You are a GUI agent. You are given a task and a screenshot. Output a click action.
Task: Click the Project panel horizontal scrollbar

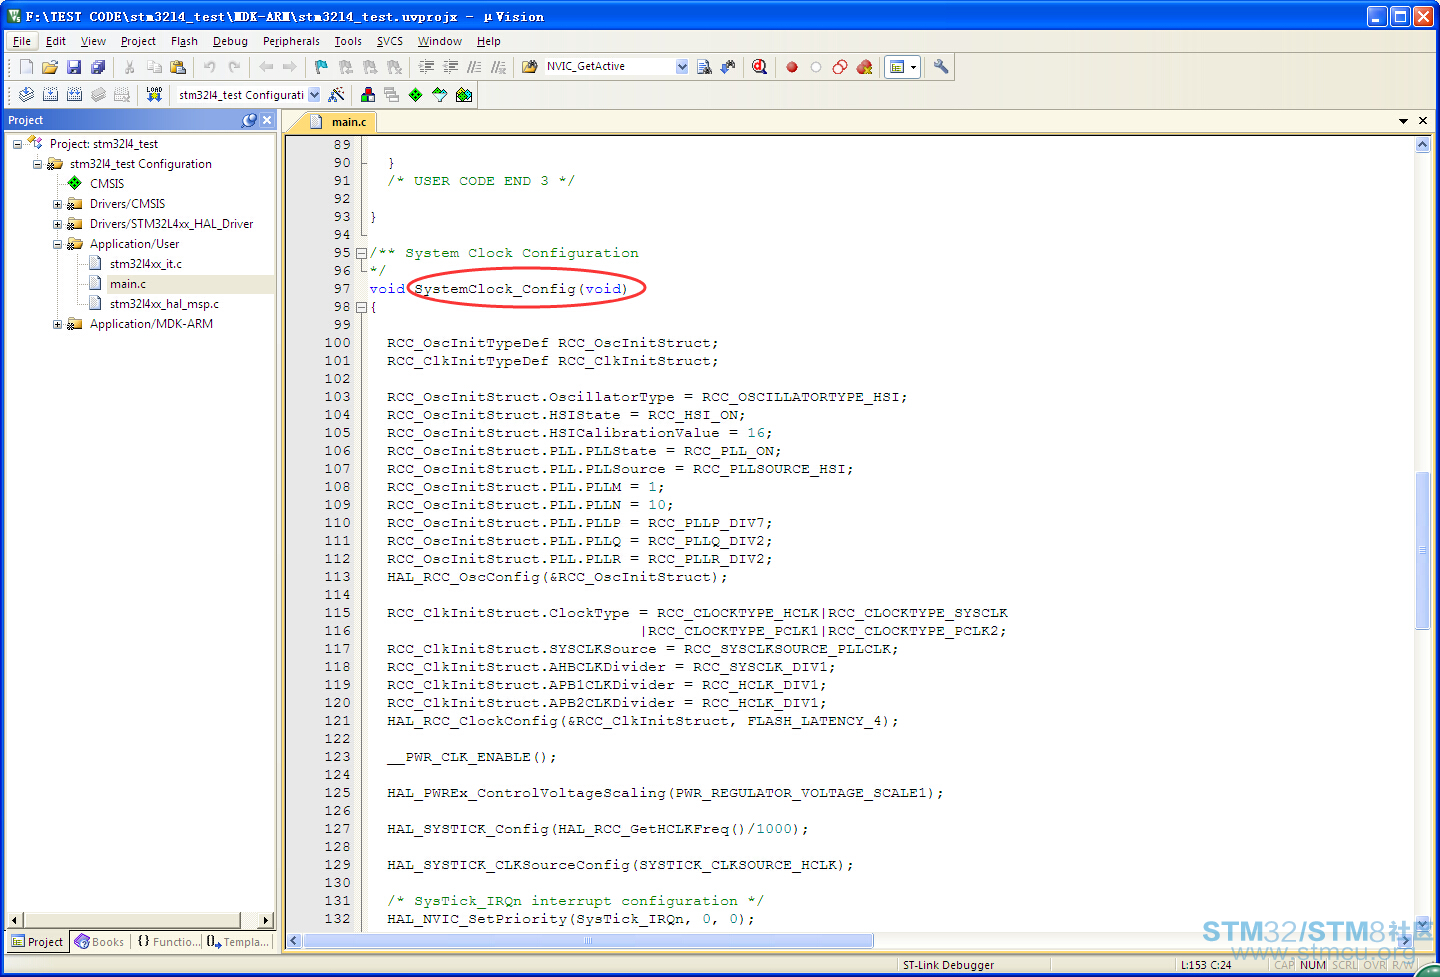point(140,920)
